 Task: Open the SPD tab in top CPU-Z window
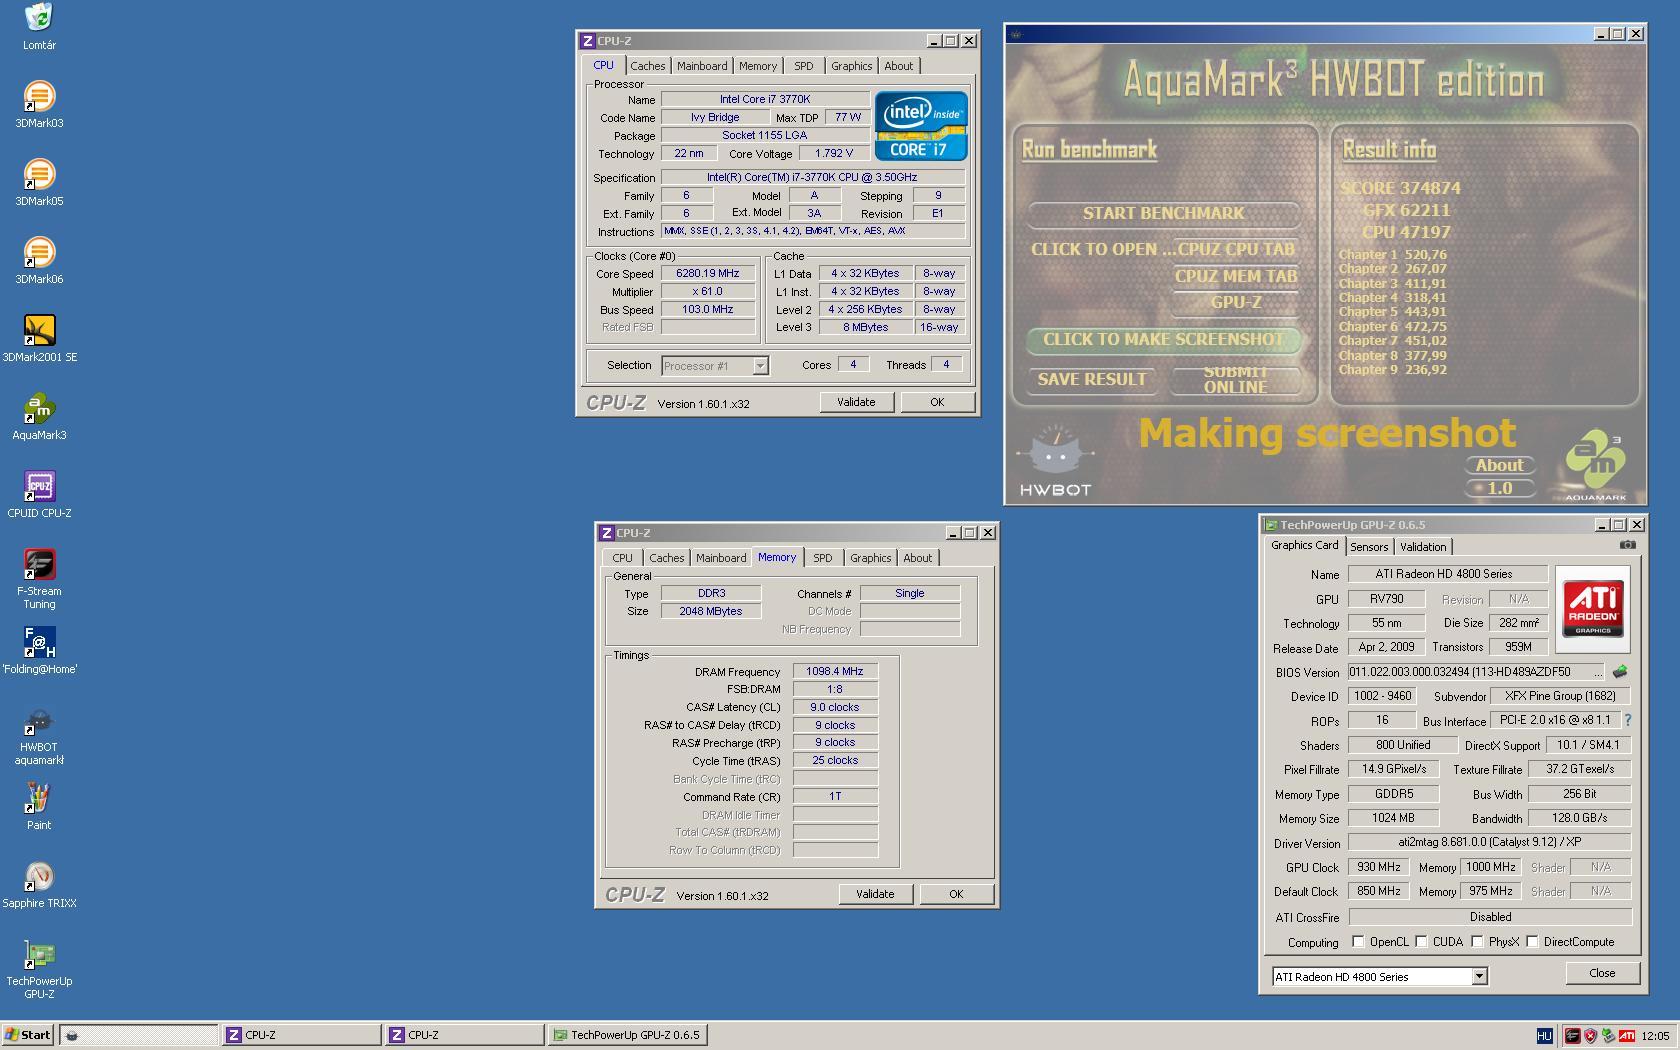804,66
